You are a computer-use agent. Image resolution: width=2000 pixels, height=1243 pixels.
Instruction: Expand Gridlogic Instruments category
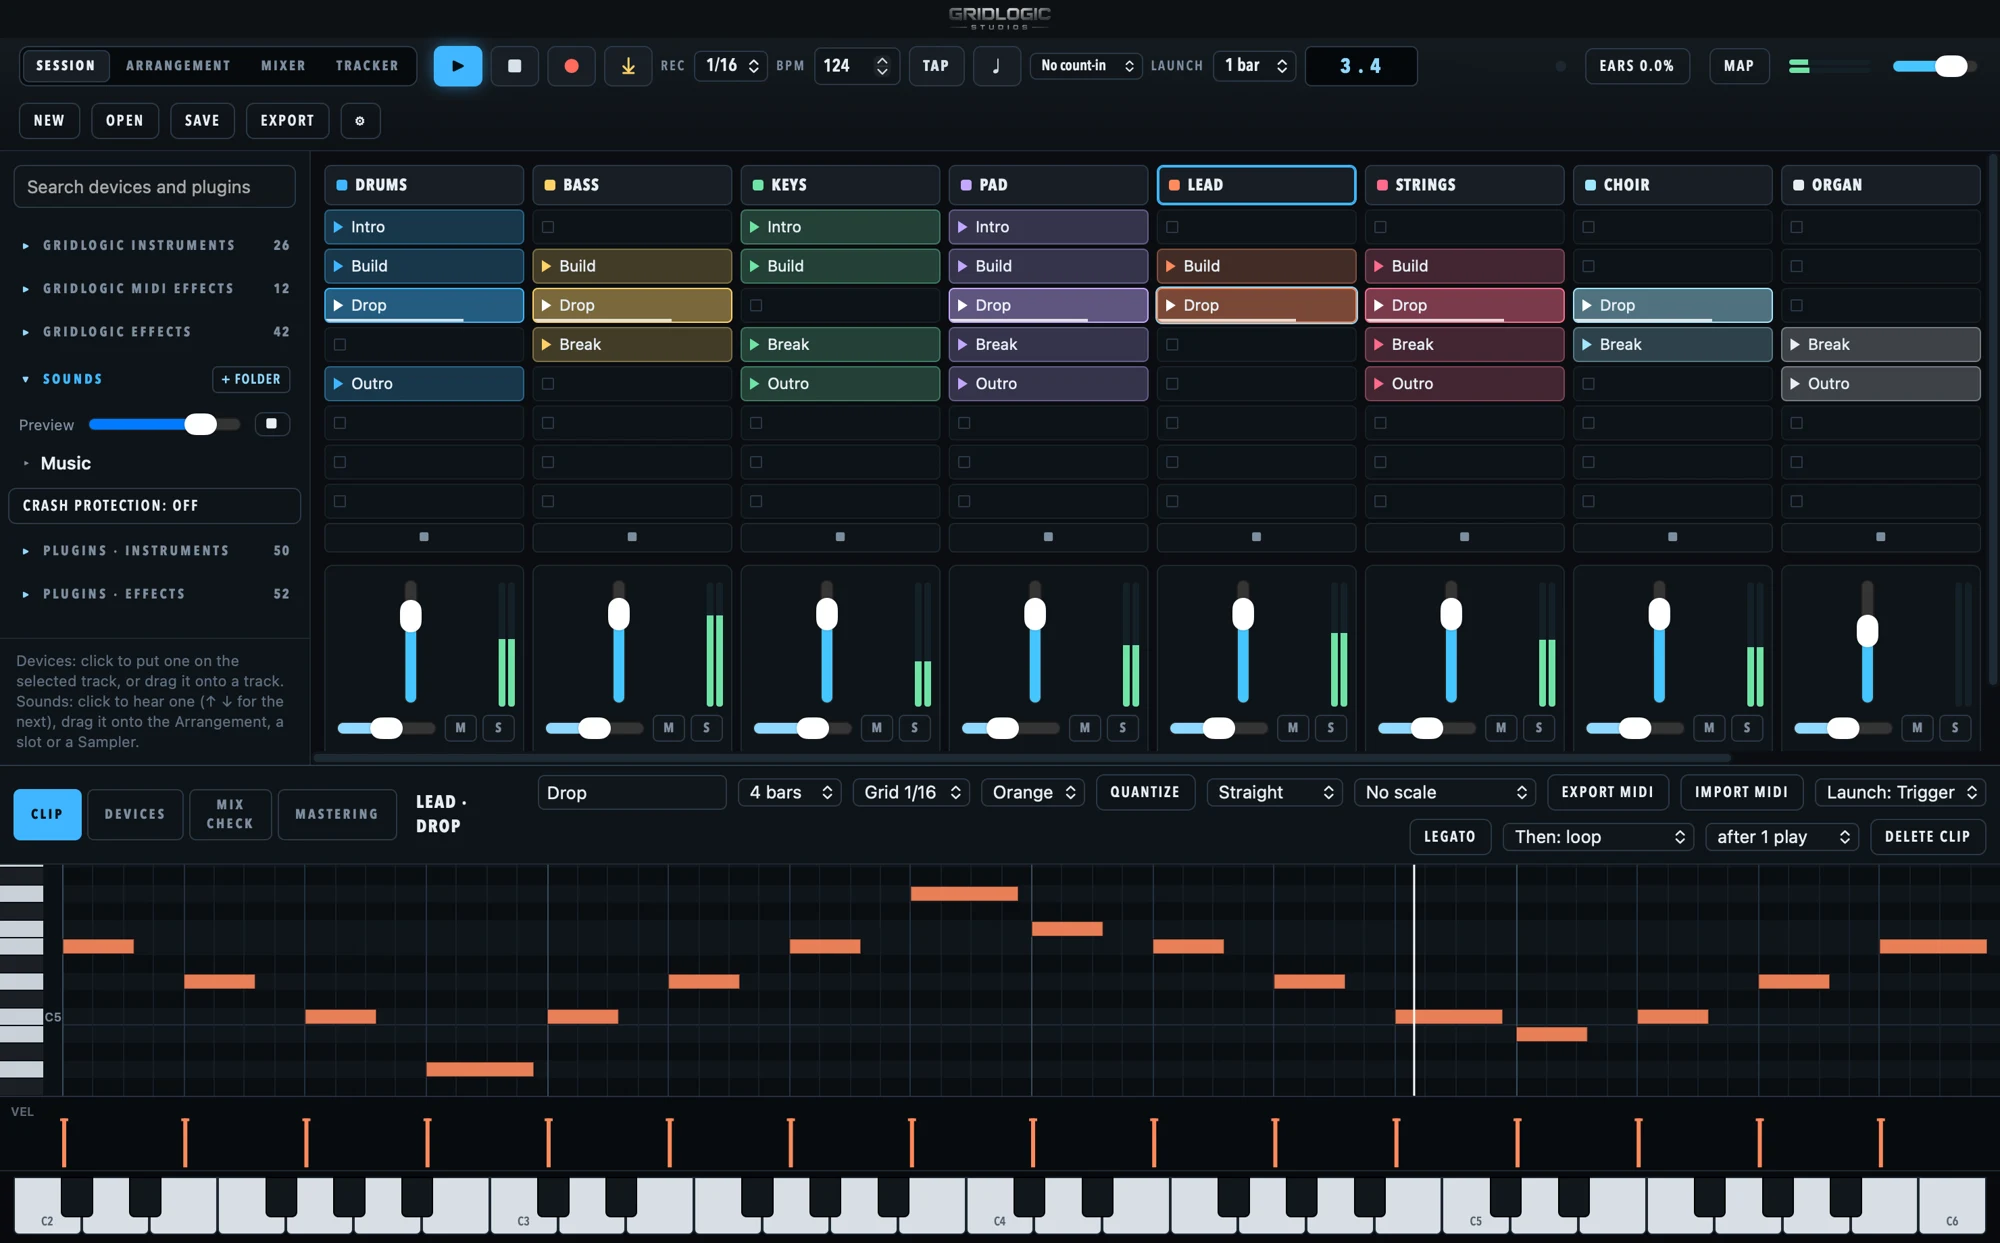click(154, 245)
